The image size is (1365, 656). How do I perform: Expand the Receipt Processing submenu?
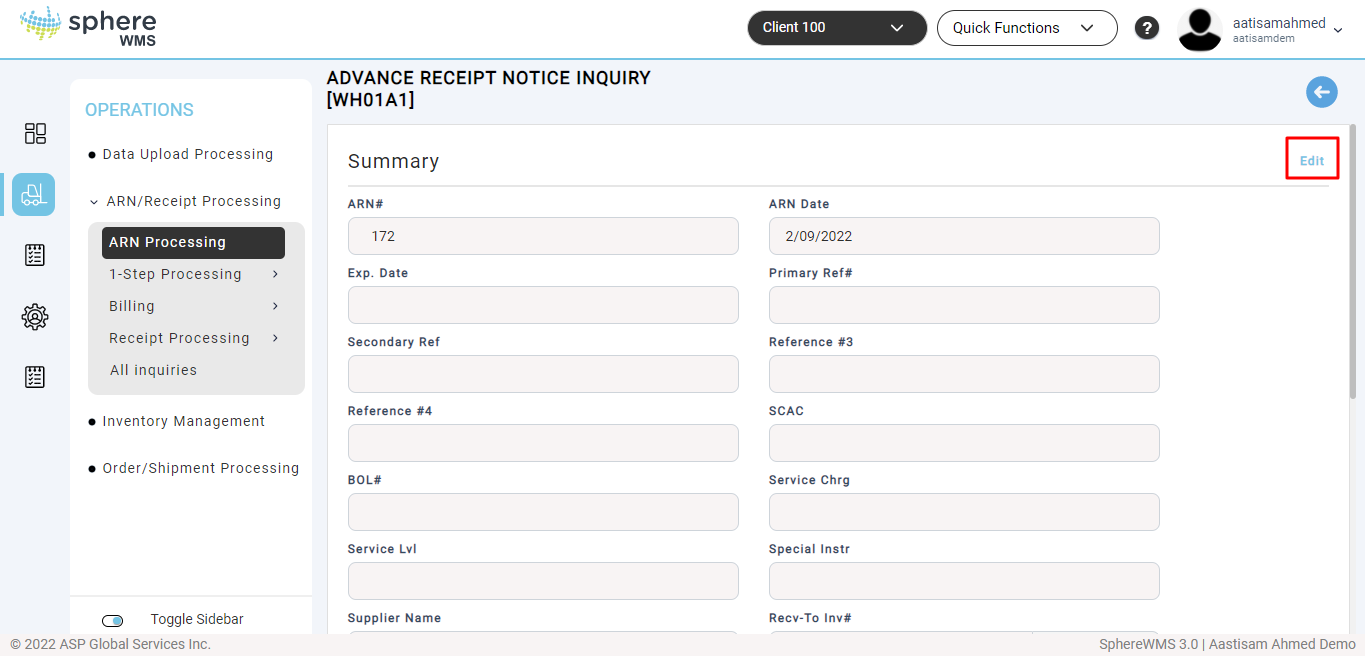193,338
